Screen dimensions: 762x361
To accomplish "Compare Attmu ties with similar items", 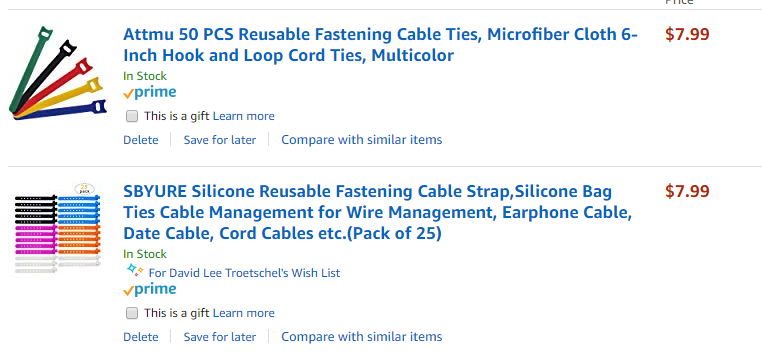I will (362, 140).
